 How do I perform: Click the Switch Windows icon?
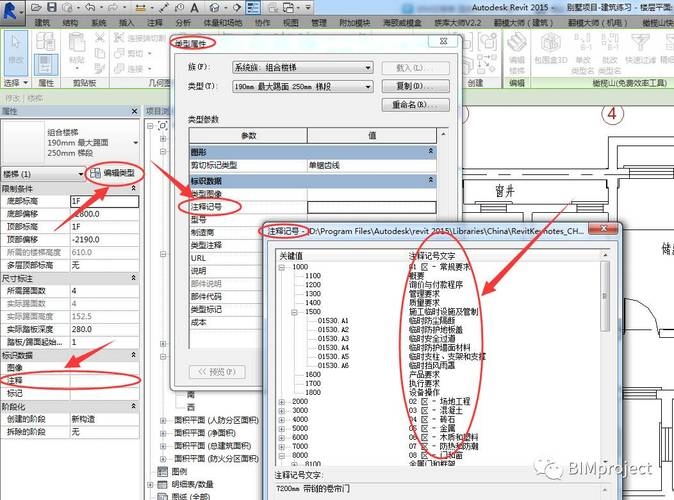coord(289,8)
